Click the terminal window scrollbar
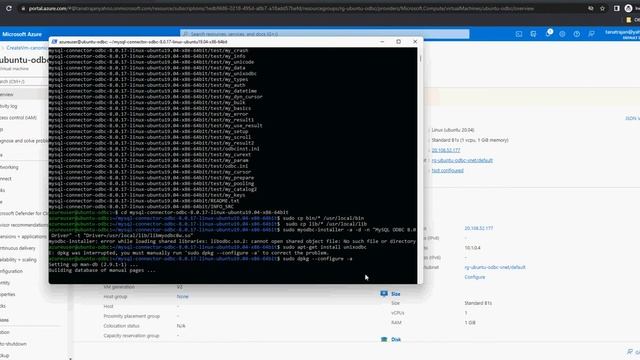640x360 pixels. [x=420, y=165]
